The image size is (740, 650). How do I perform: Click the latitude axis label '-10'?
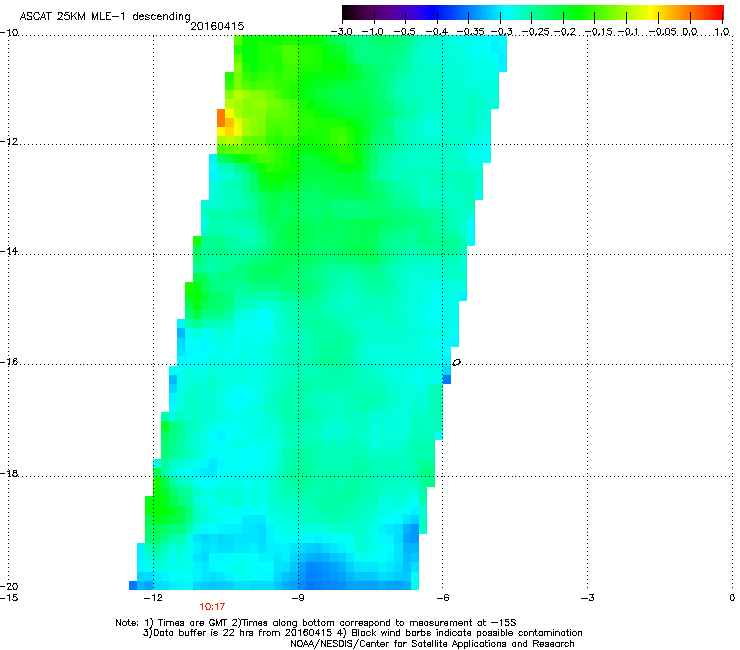[x=9, y=32]
